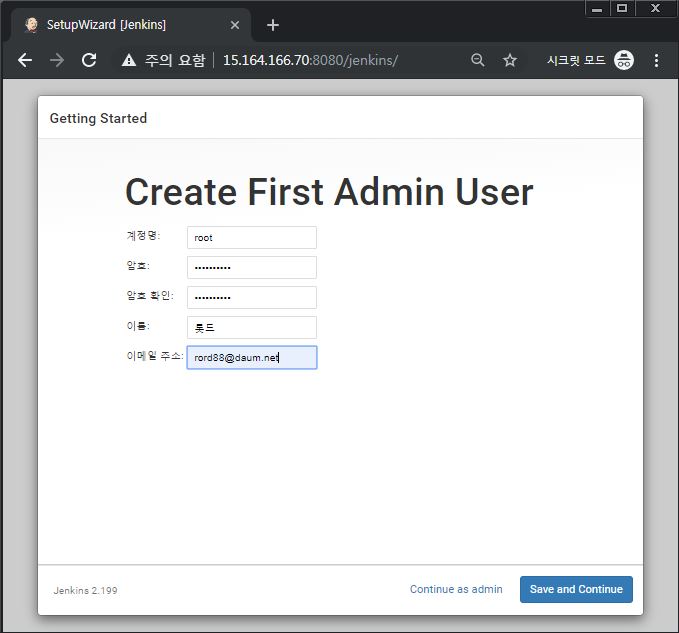
Task: Click the Jenkins 2.199 version text
Action: pos(85,591)
